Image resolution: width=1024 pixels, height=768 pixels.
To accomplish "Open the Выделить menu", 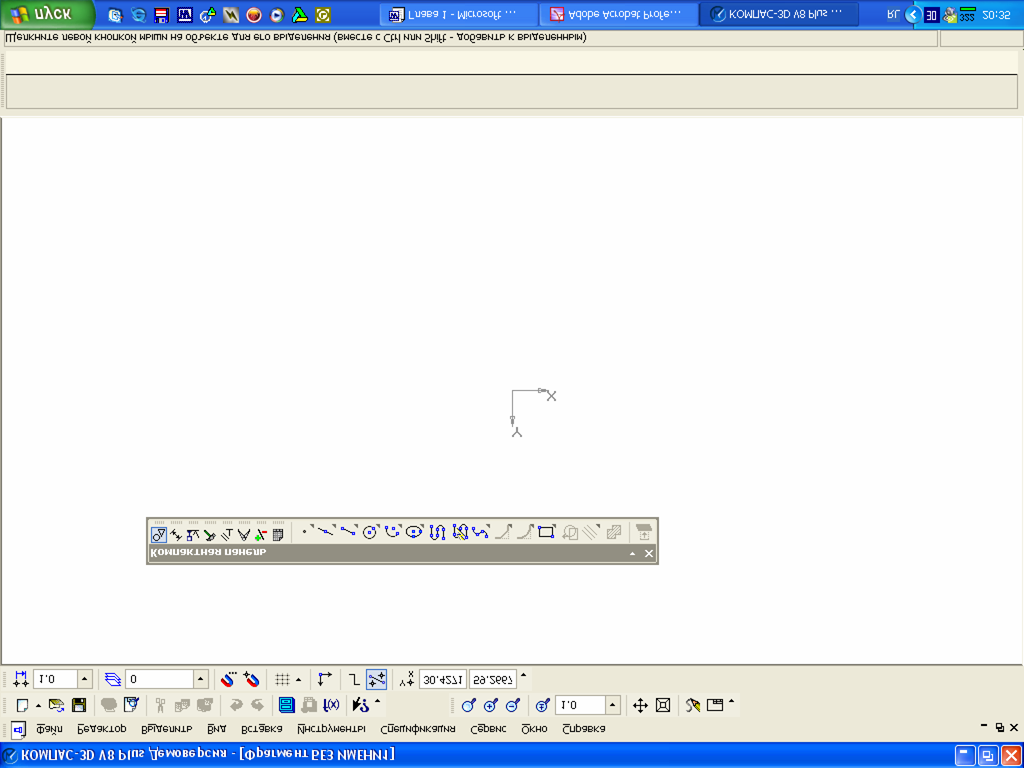I will [167, 728].
